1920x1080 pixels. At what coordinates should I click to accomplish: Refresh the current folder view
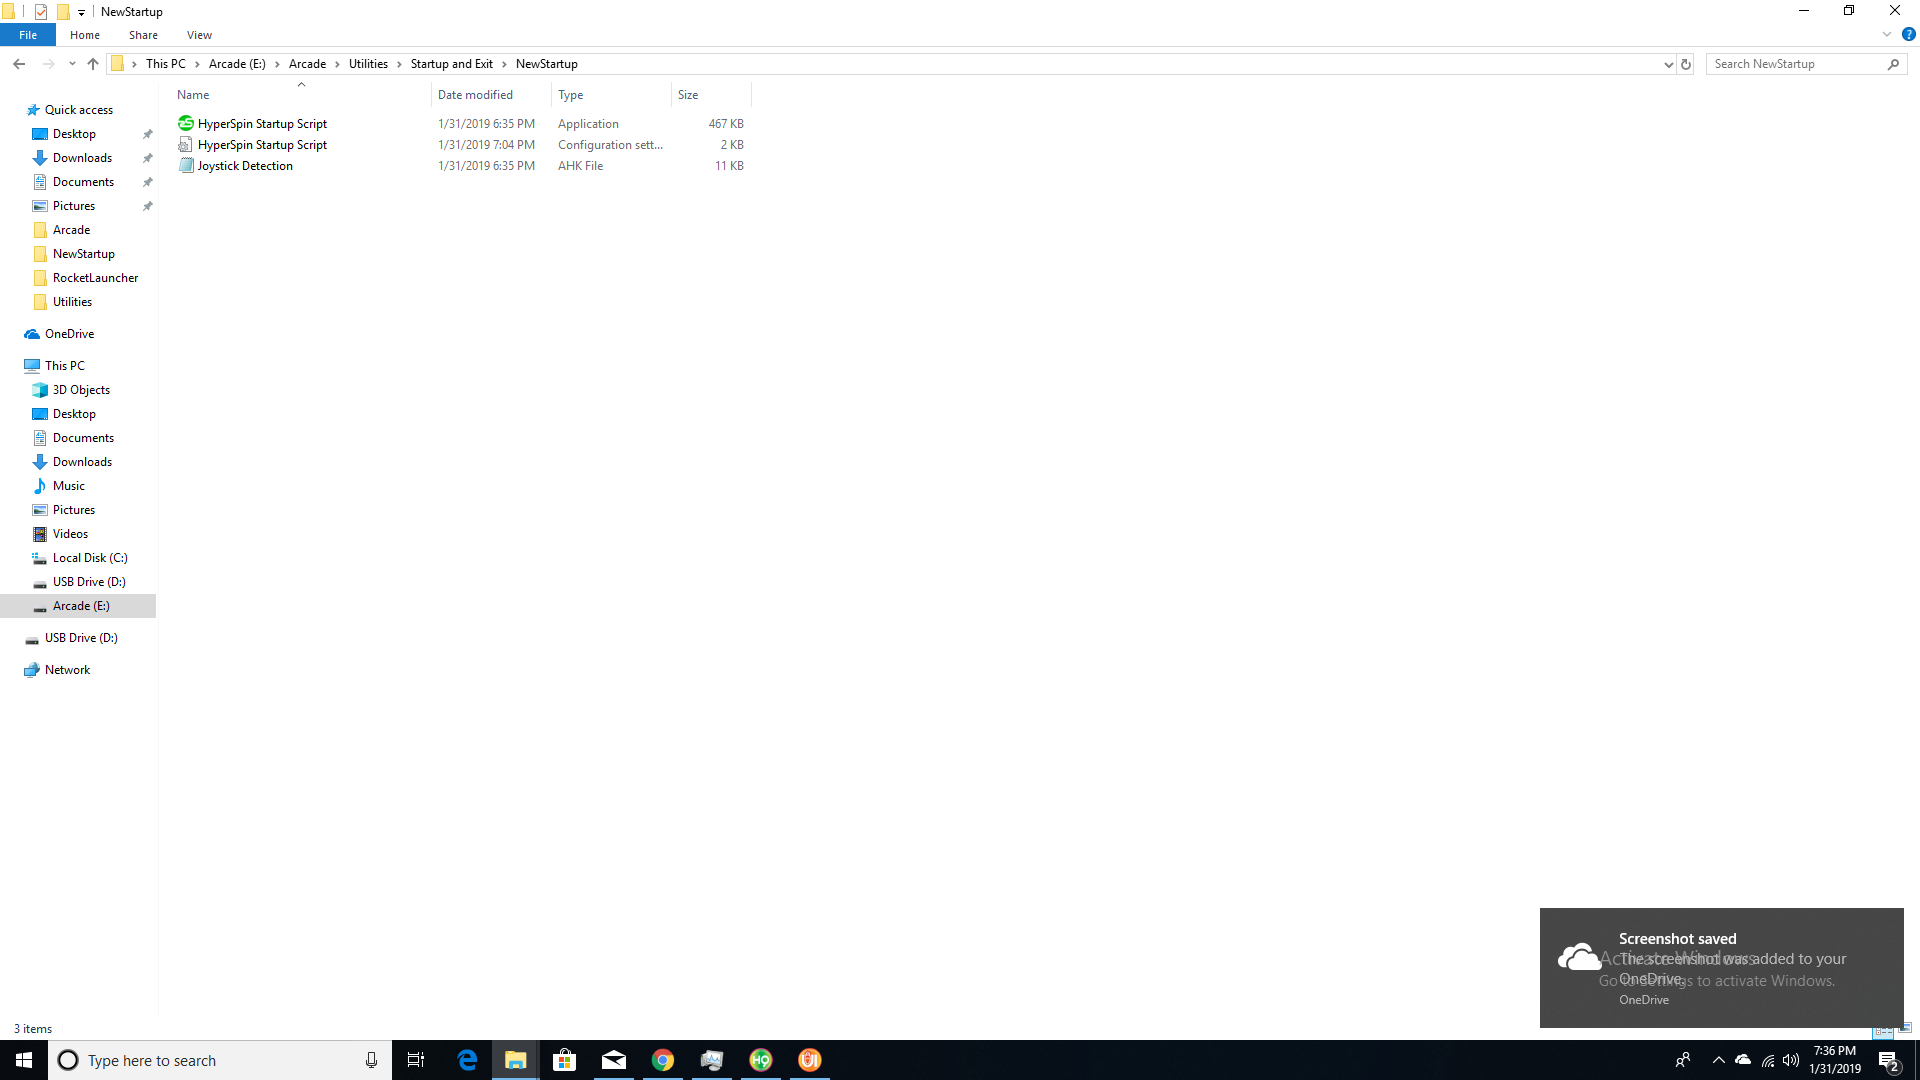[x=1686, y=64]
